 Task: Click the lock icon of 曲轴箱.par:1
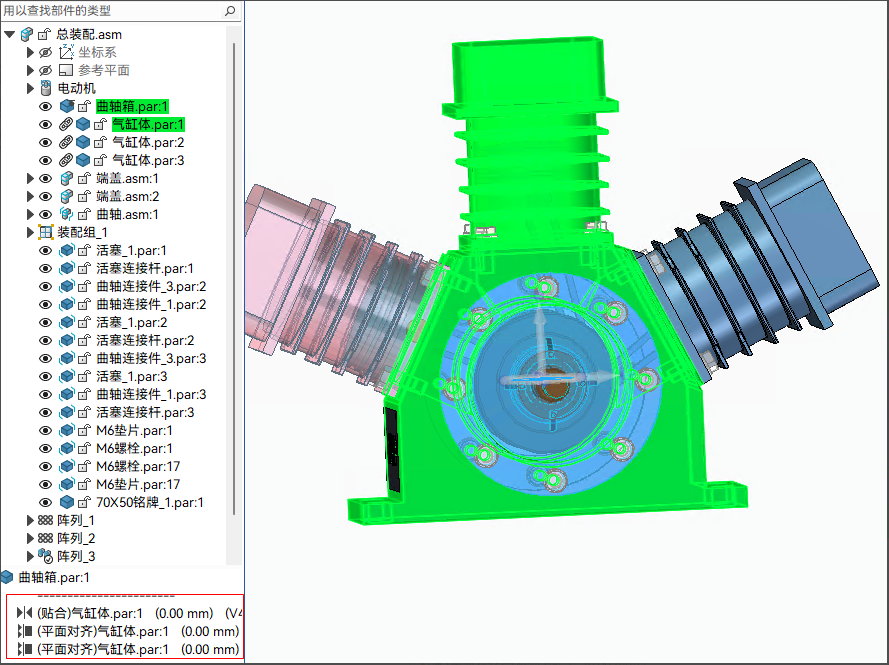click(x=84, y=107)
